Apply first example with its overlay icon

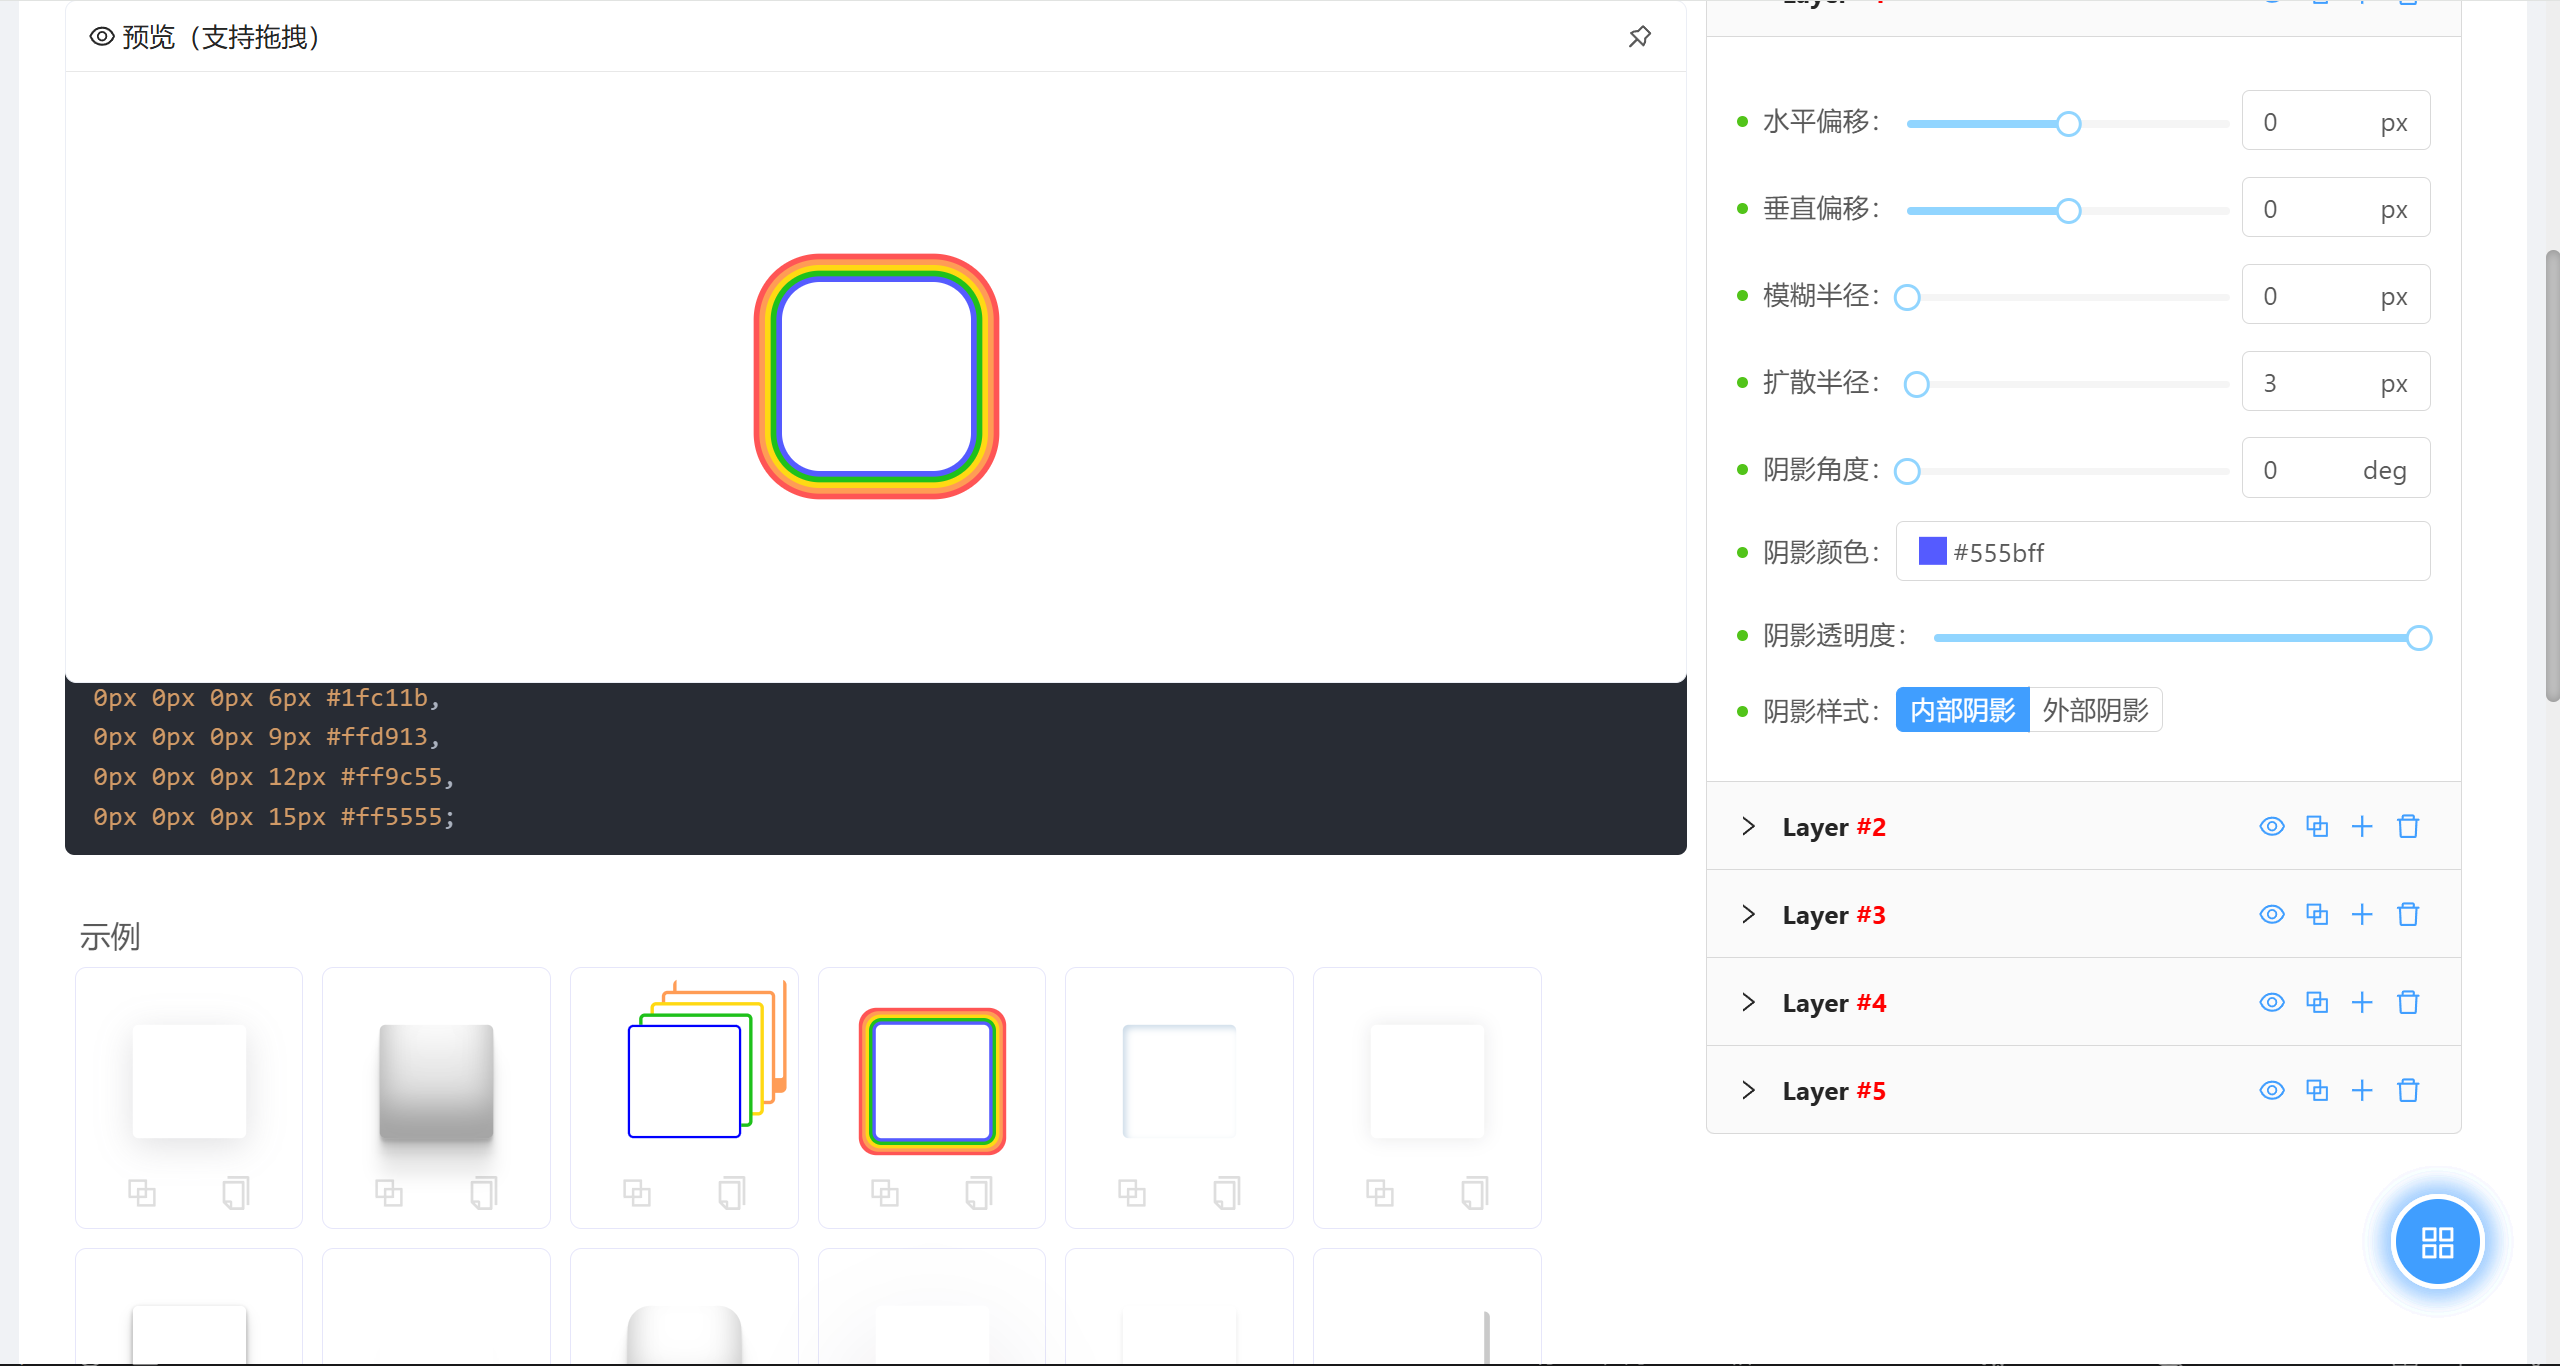point(142,1192)
